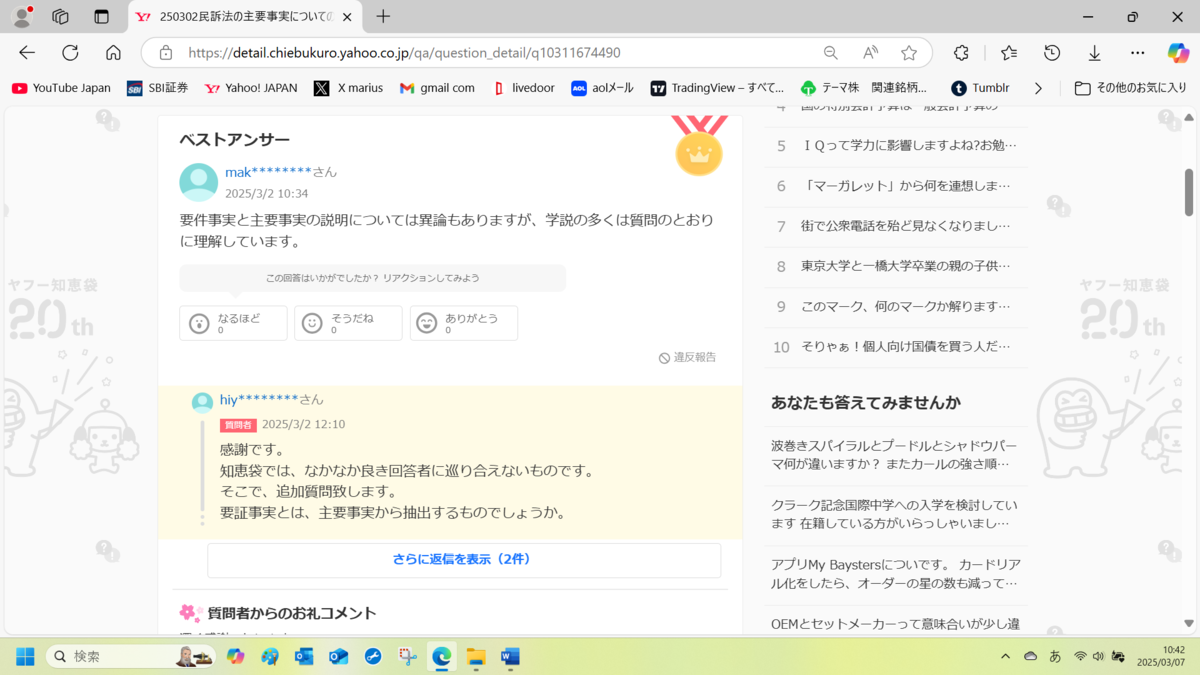This screenshot has height=675, width=1200.
Task: Open livedoor bookmark
Action: [x=524, y=88]
